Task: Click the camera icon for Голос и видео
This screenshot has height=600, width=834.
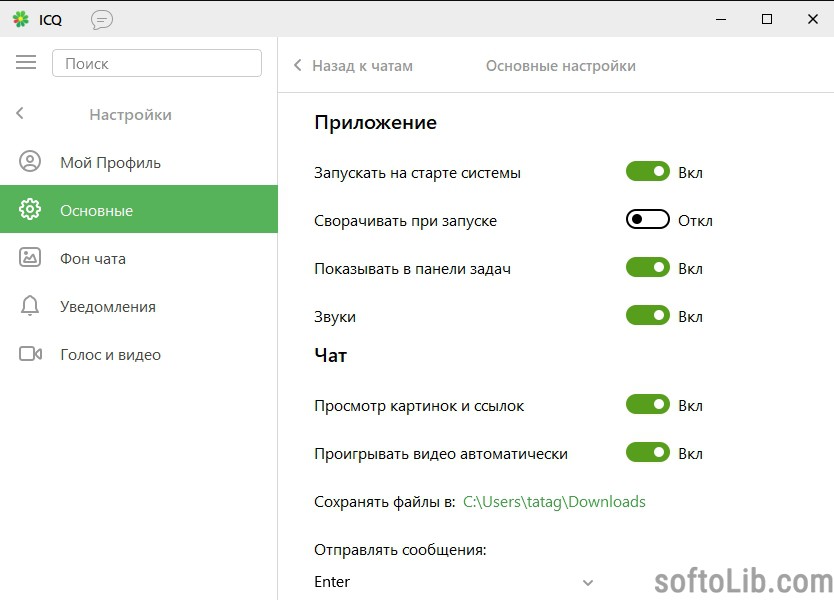Action: coord(30,354)
